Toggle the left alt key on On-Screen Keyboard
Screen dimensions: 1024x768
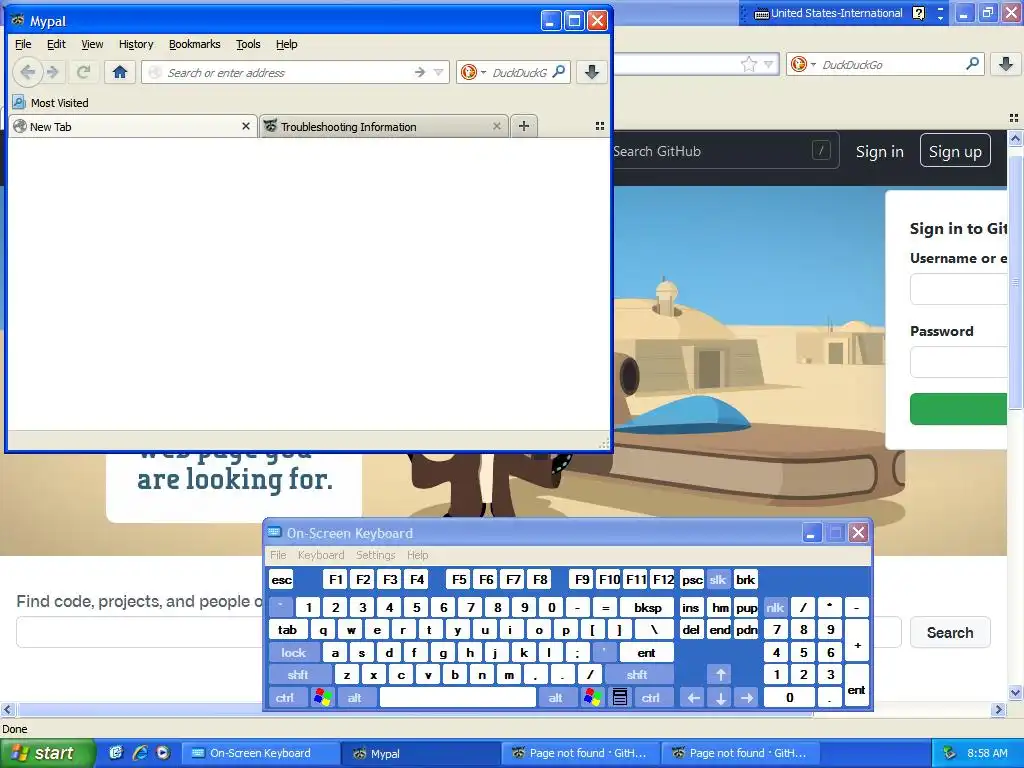[x=355, y=697]
